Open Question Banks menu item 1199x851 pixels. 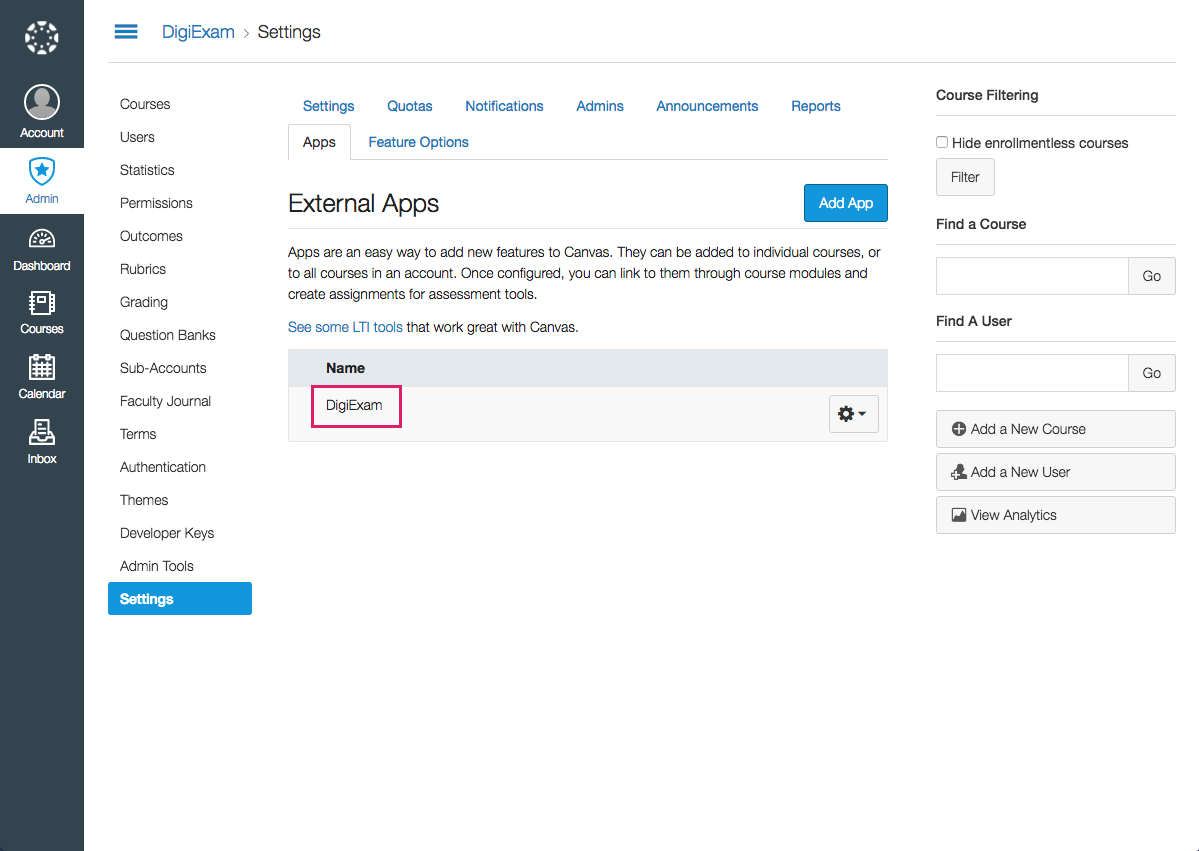(x=167, y=335)
